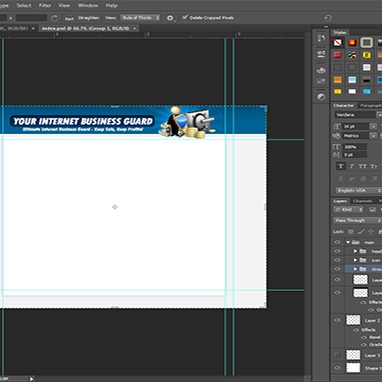Open the Kind layer filter dropdown
Image resolution: width=382 pixels, height=382 pixels.
tap(349, 210)
